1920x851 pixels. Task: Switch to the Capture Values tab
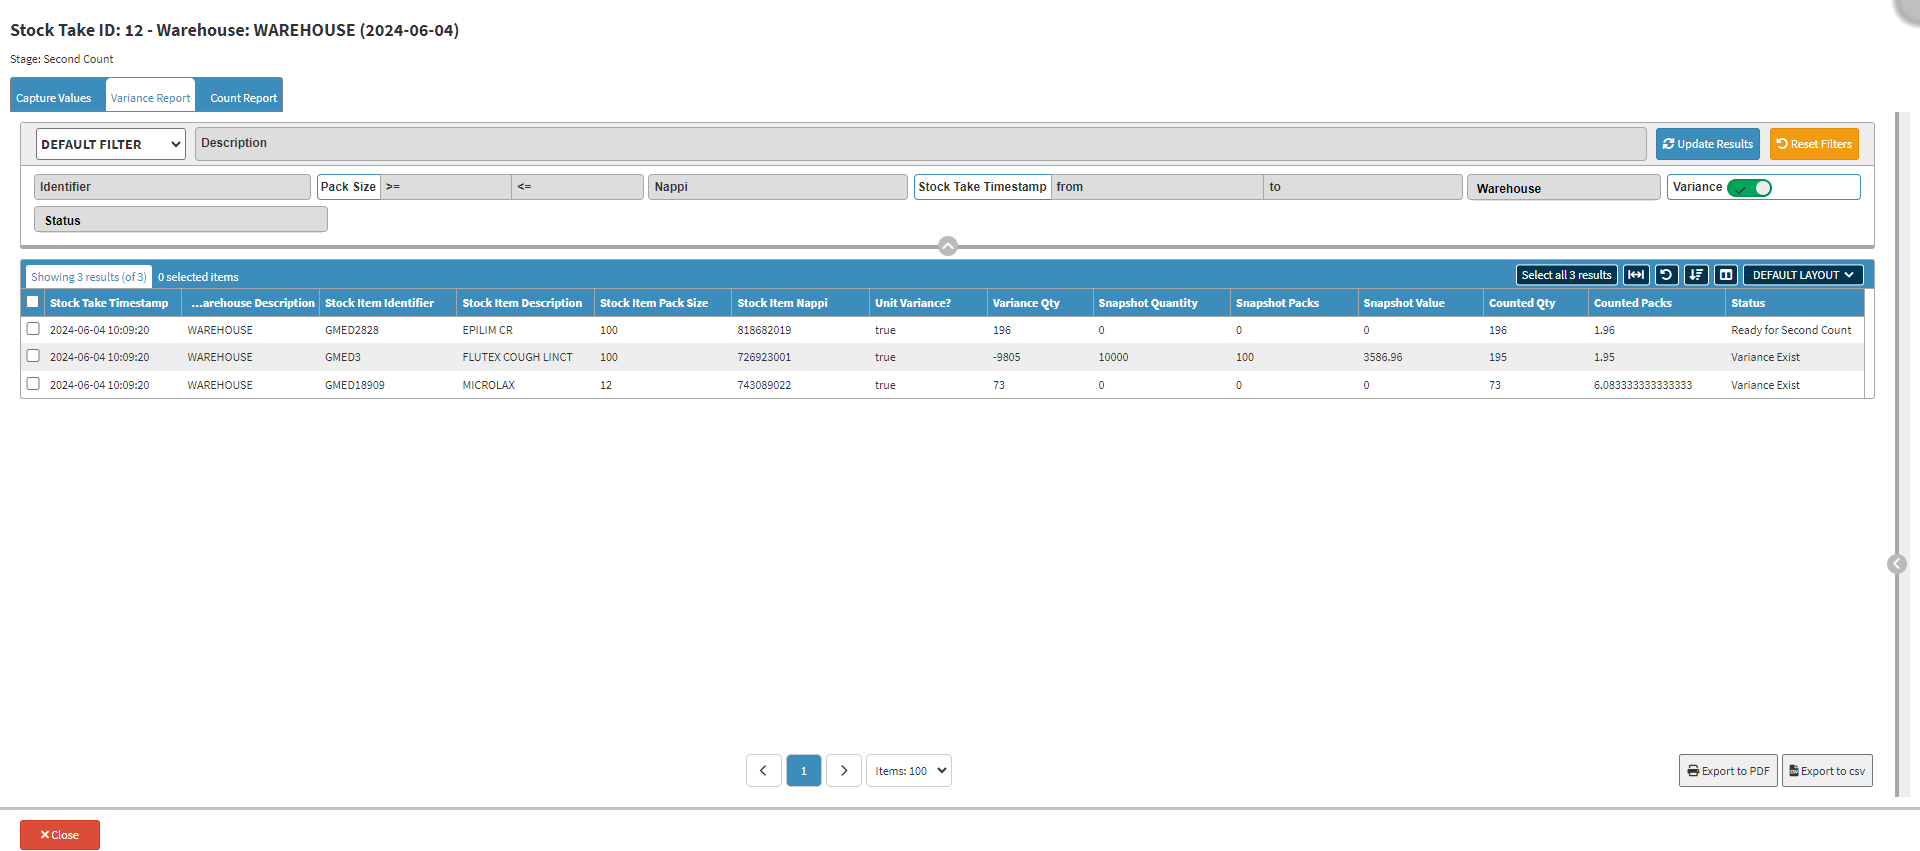point(54,98)
